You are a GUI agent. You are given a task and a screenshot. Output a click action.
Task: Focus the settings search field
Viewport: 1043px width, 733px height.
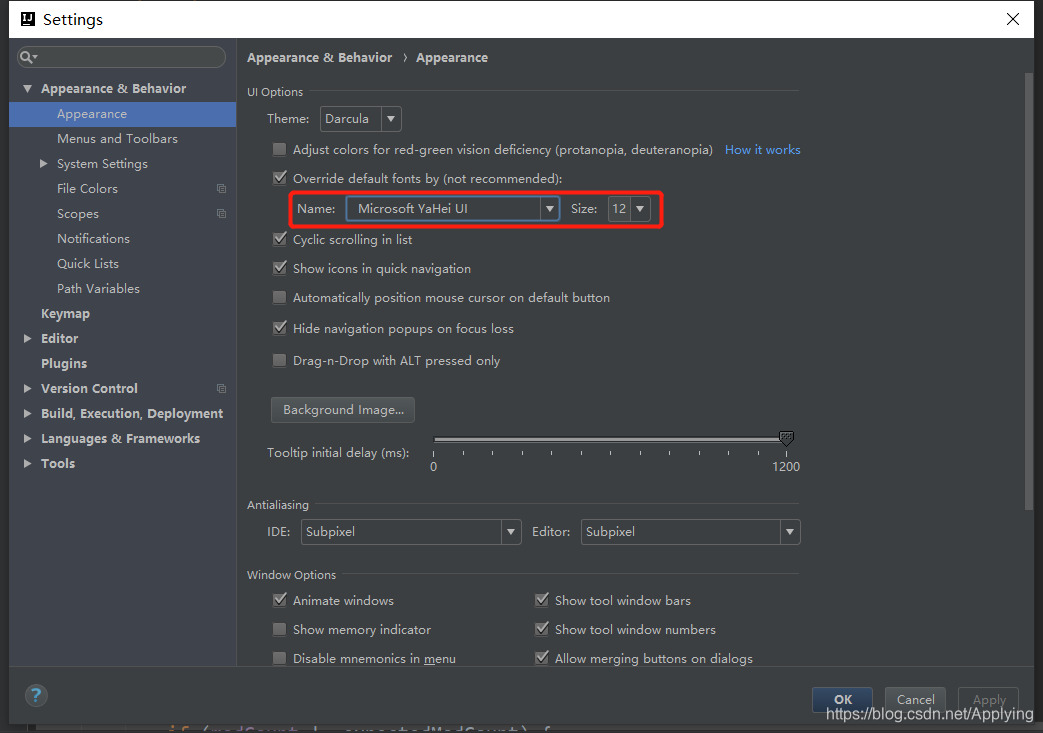point(122,57)
